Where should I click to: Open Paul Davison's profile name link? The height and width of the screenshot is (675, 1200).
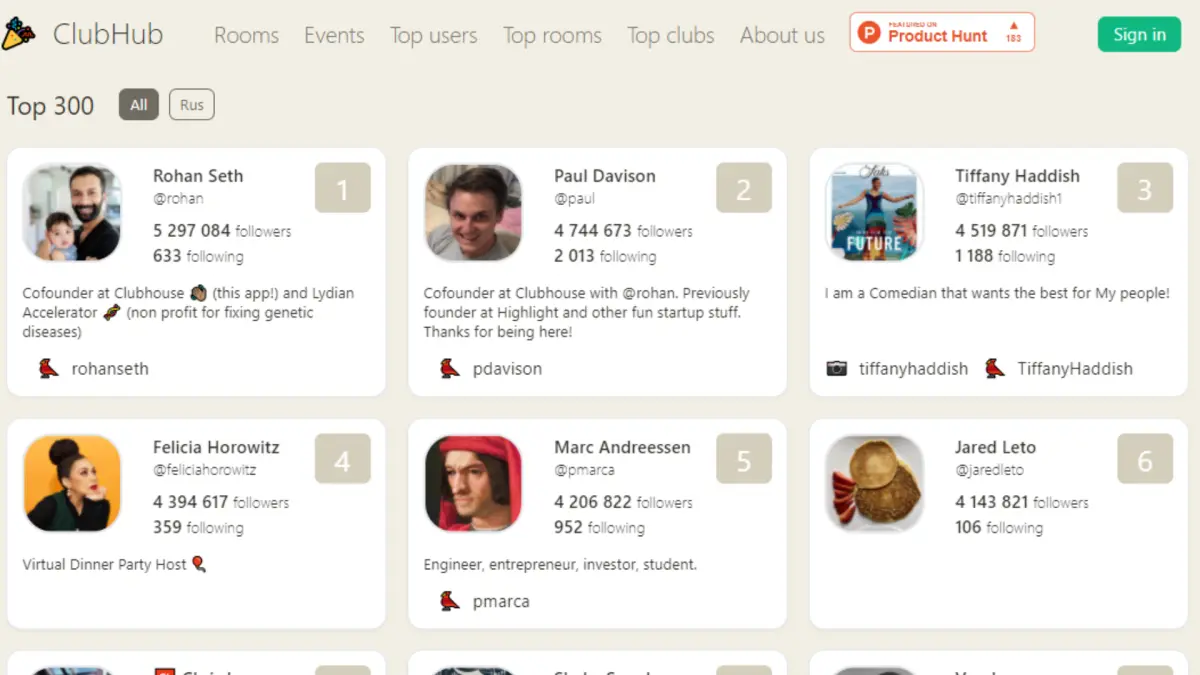tap(605, 176)
